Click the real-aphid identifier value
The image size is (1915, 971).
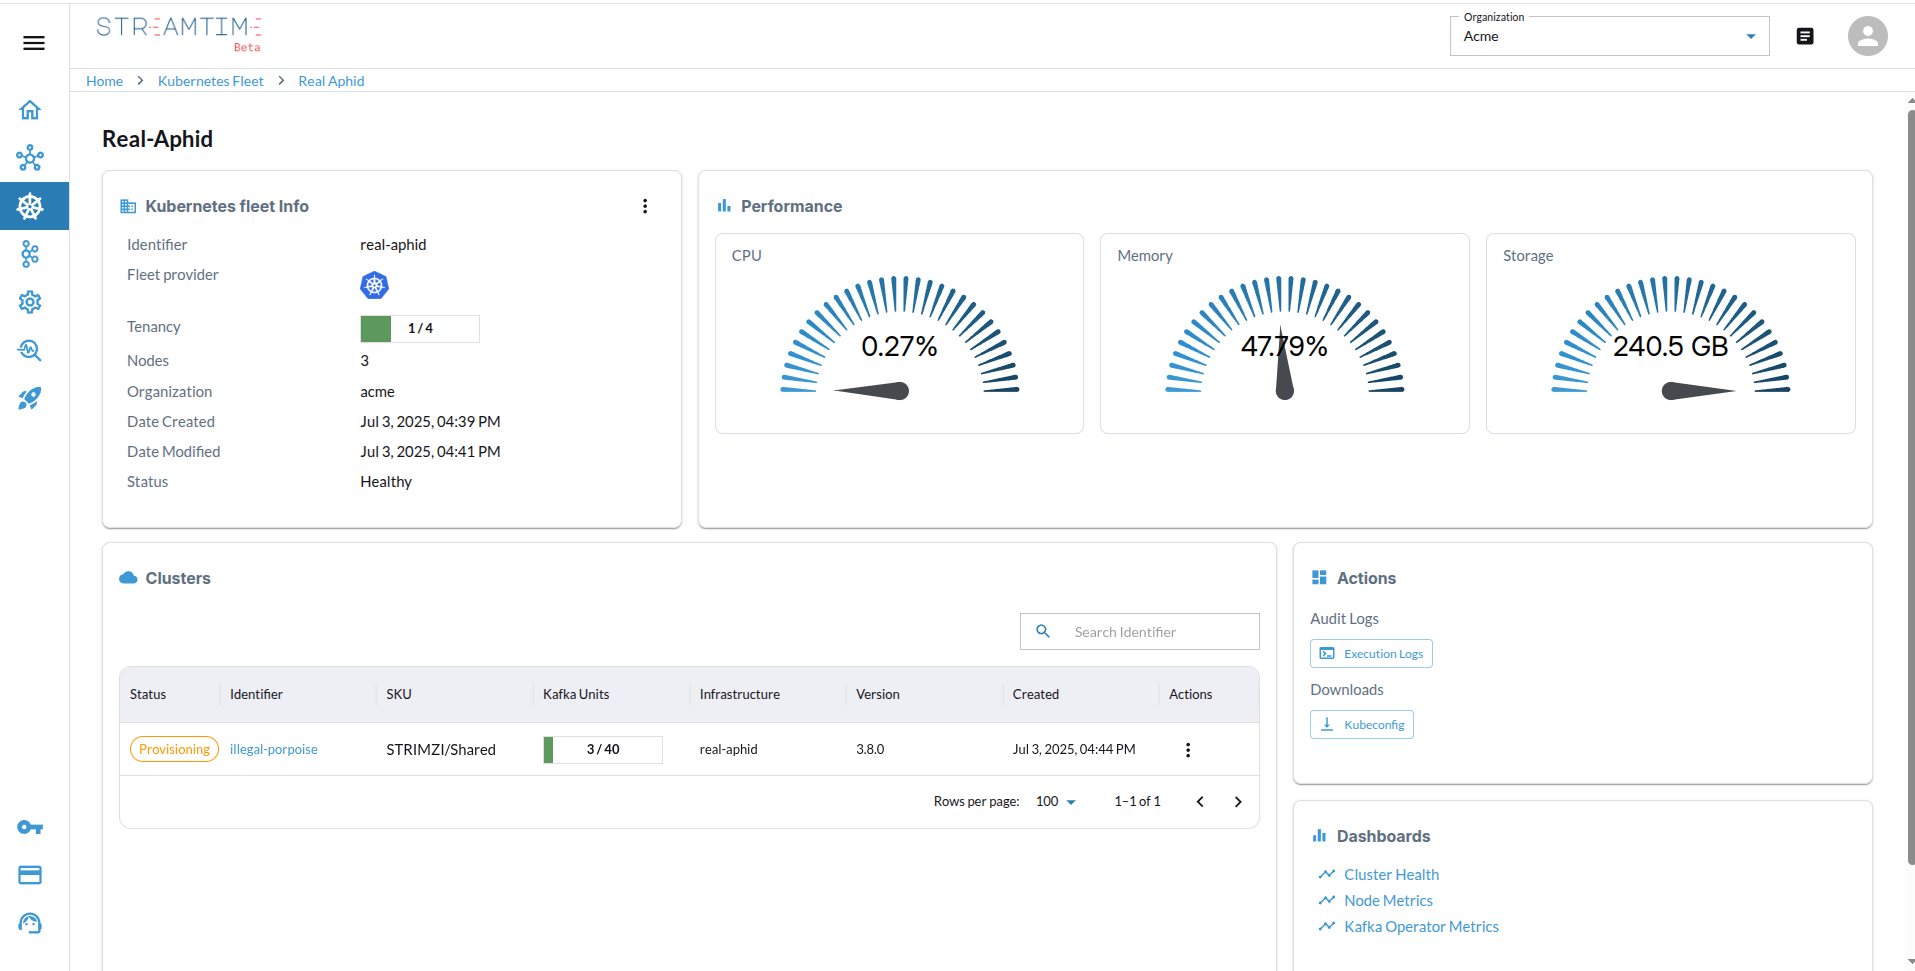[x=393, y=245]
